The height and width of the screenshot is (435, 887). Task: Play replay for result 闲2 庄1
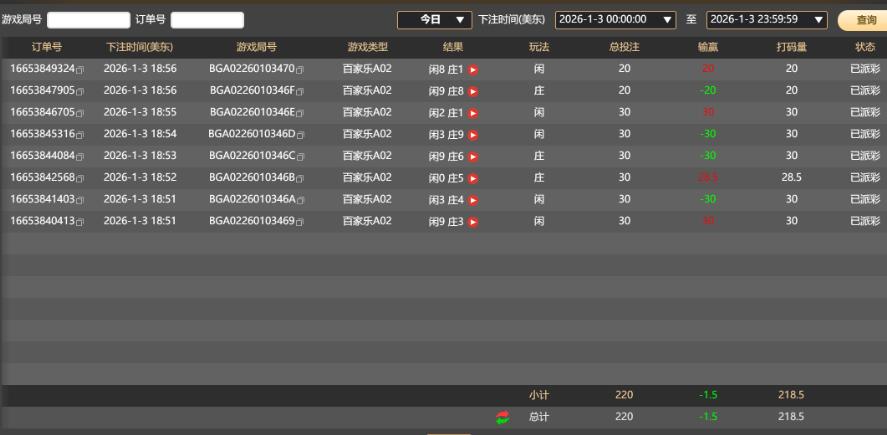click(x=473, y=113)
